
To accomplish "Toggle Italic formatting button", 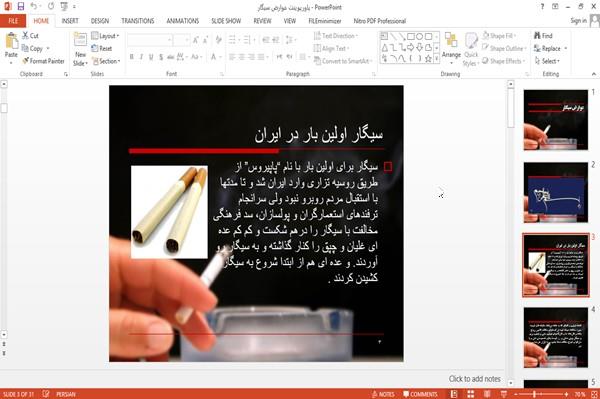I will coord(141,57).
